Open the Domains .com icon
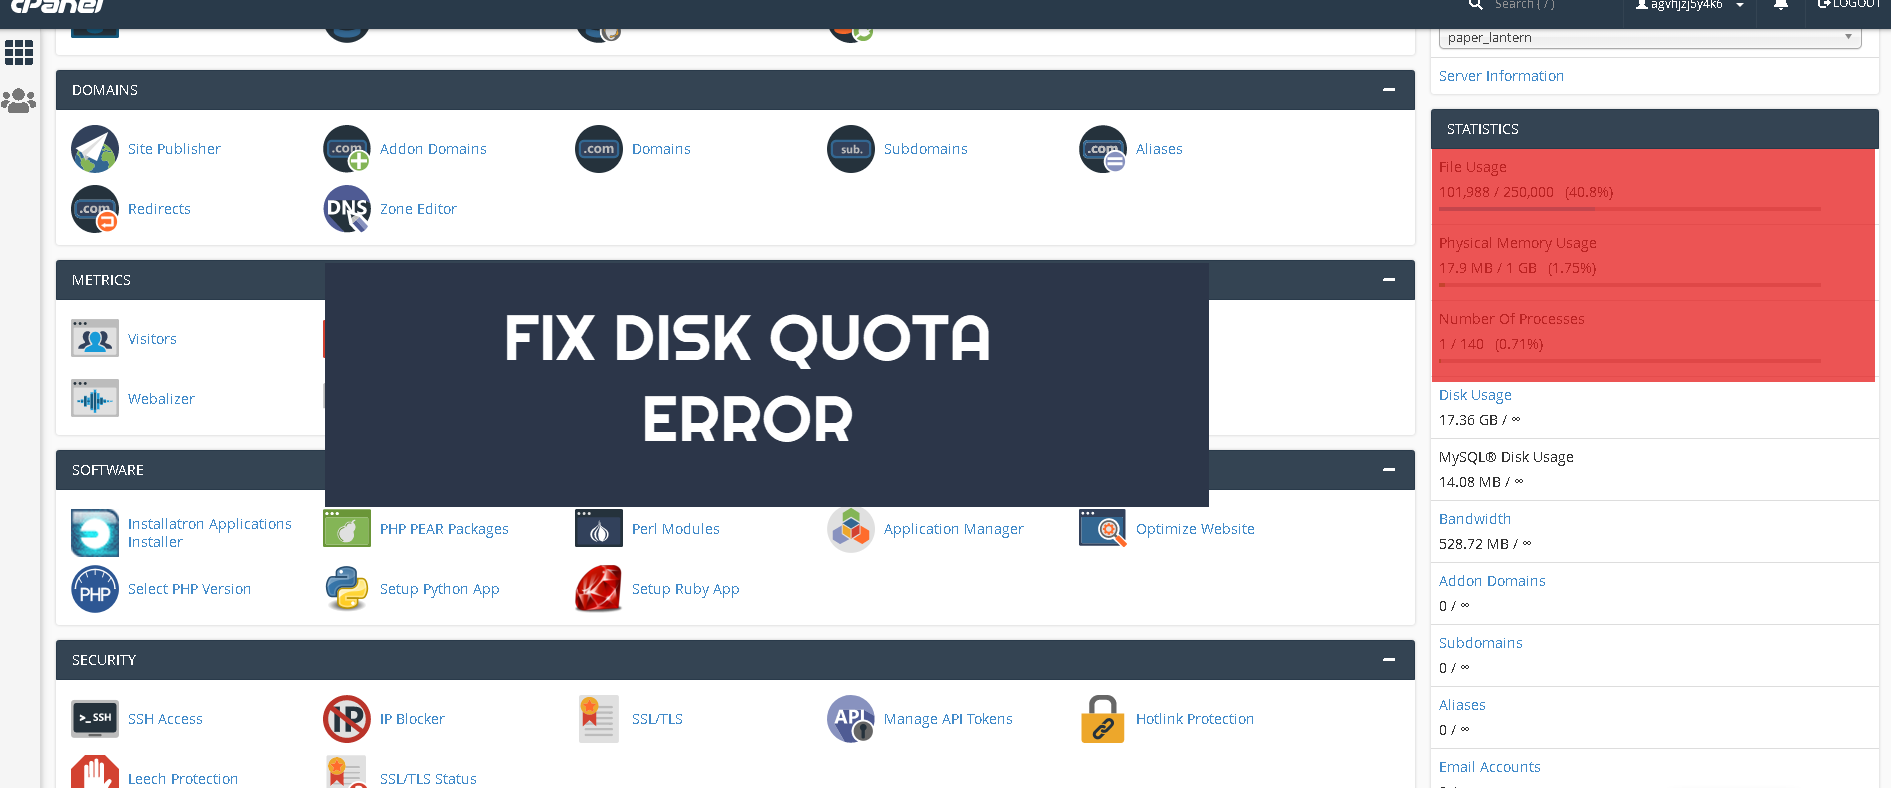The height and width of the screenshot is (788, 1891). [599, 149]
